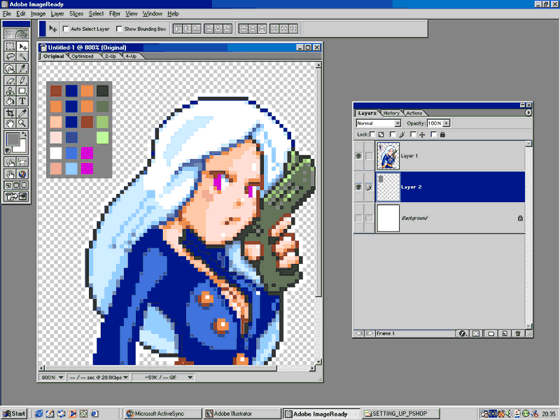Select the Hand tool
The width and height of the screenshot is (560, 420).
[10, 124]
